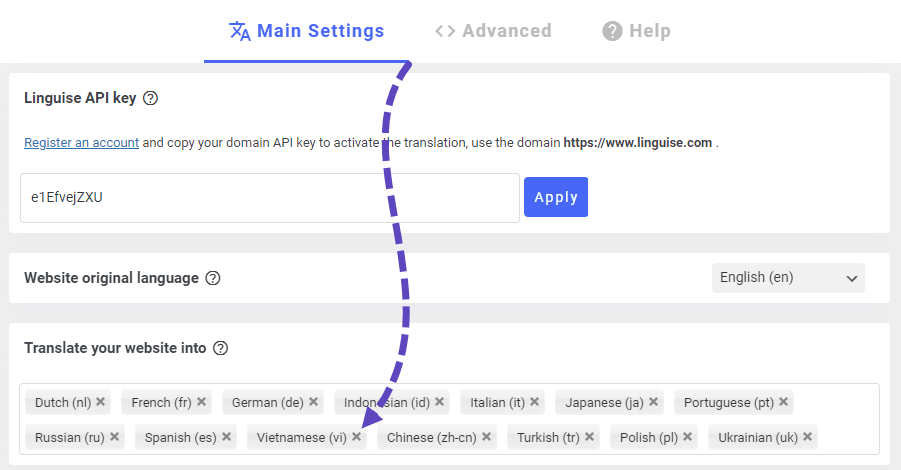Remove the French (fr) language tag
901x470 pixels.
coord(201,402)
